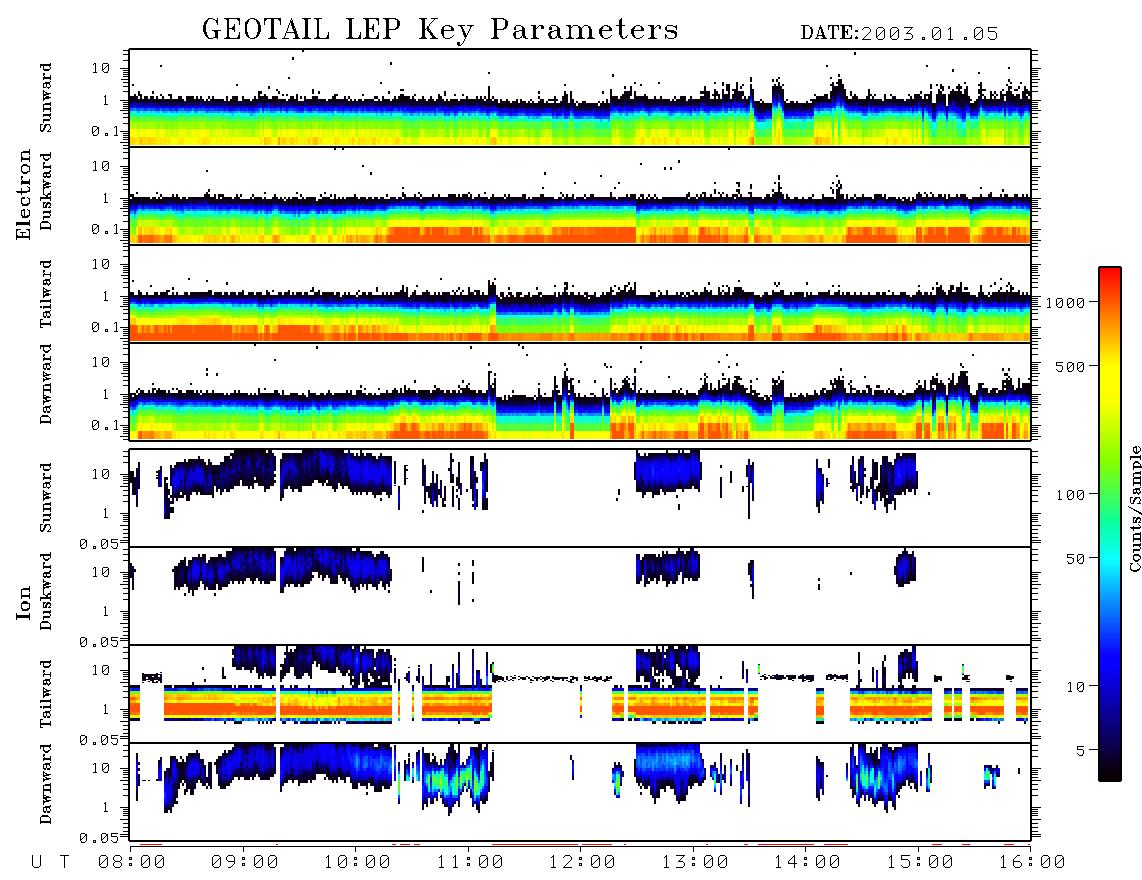The height and width of the screenshot is (880, 1142).
Task: Click inside the Electron Dawnward spectrogram panel
Action: tap(580, 391)
